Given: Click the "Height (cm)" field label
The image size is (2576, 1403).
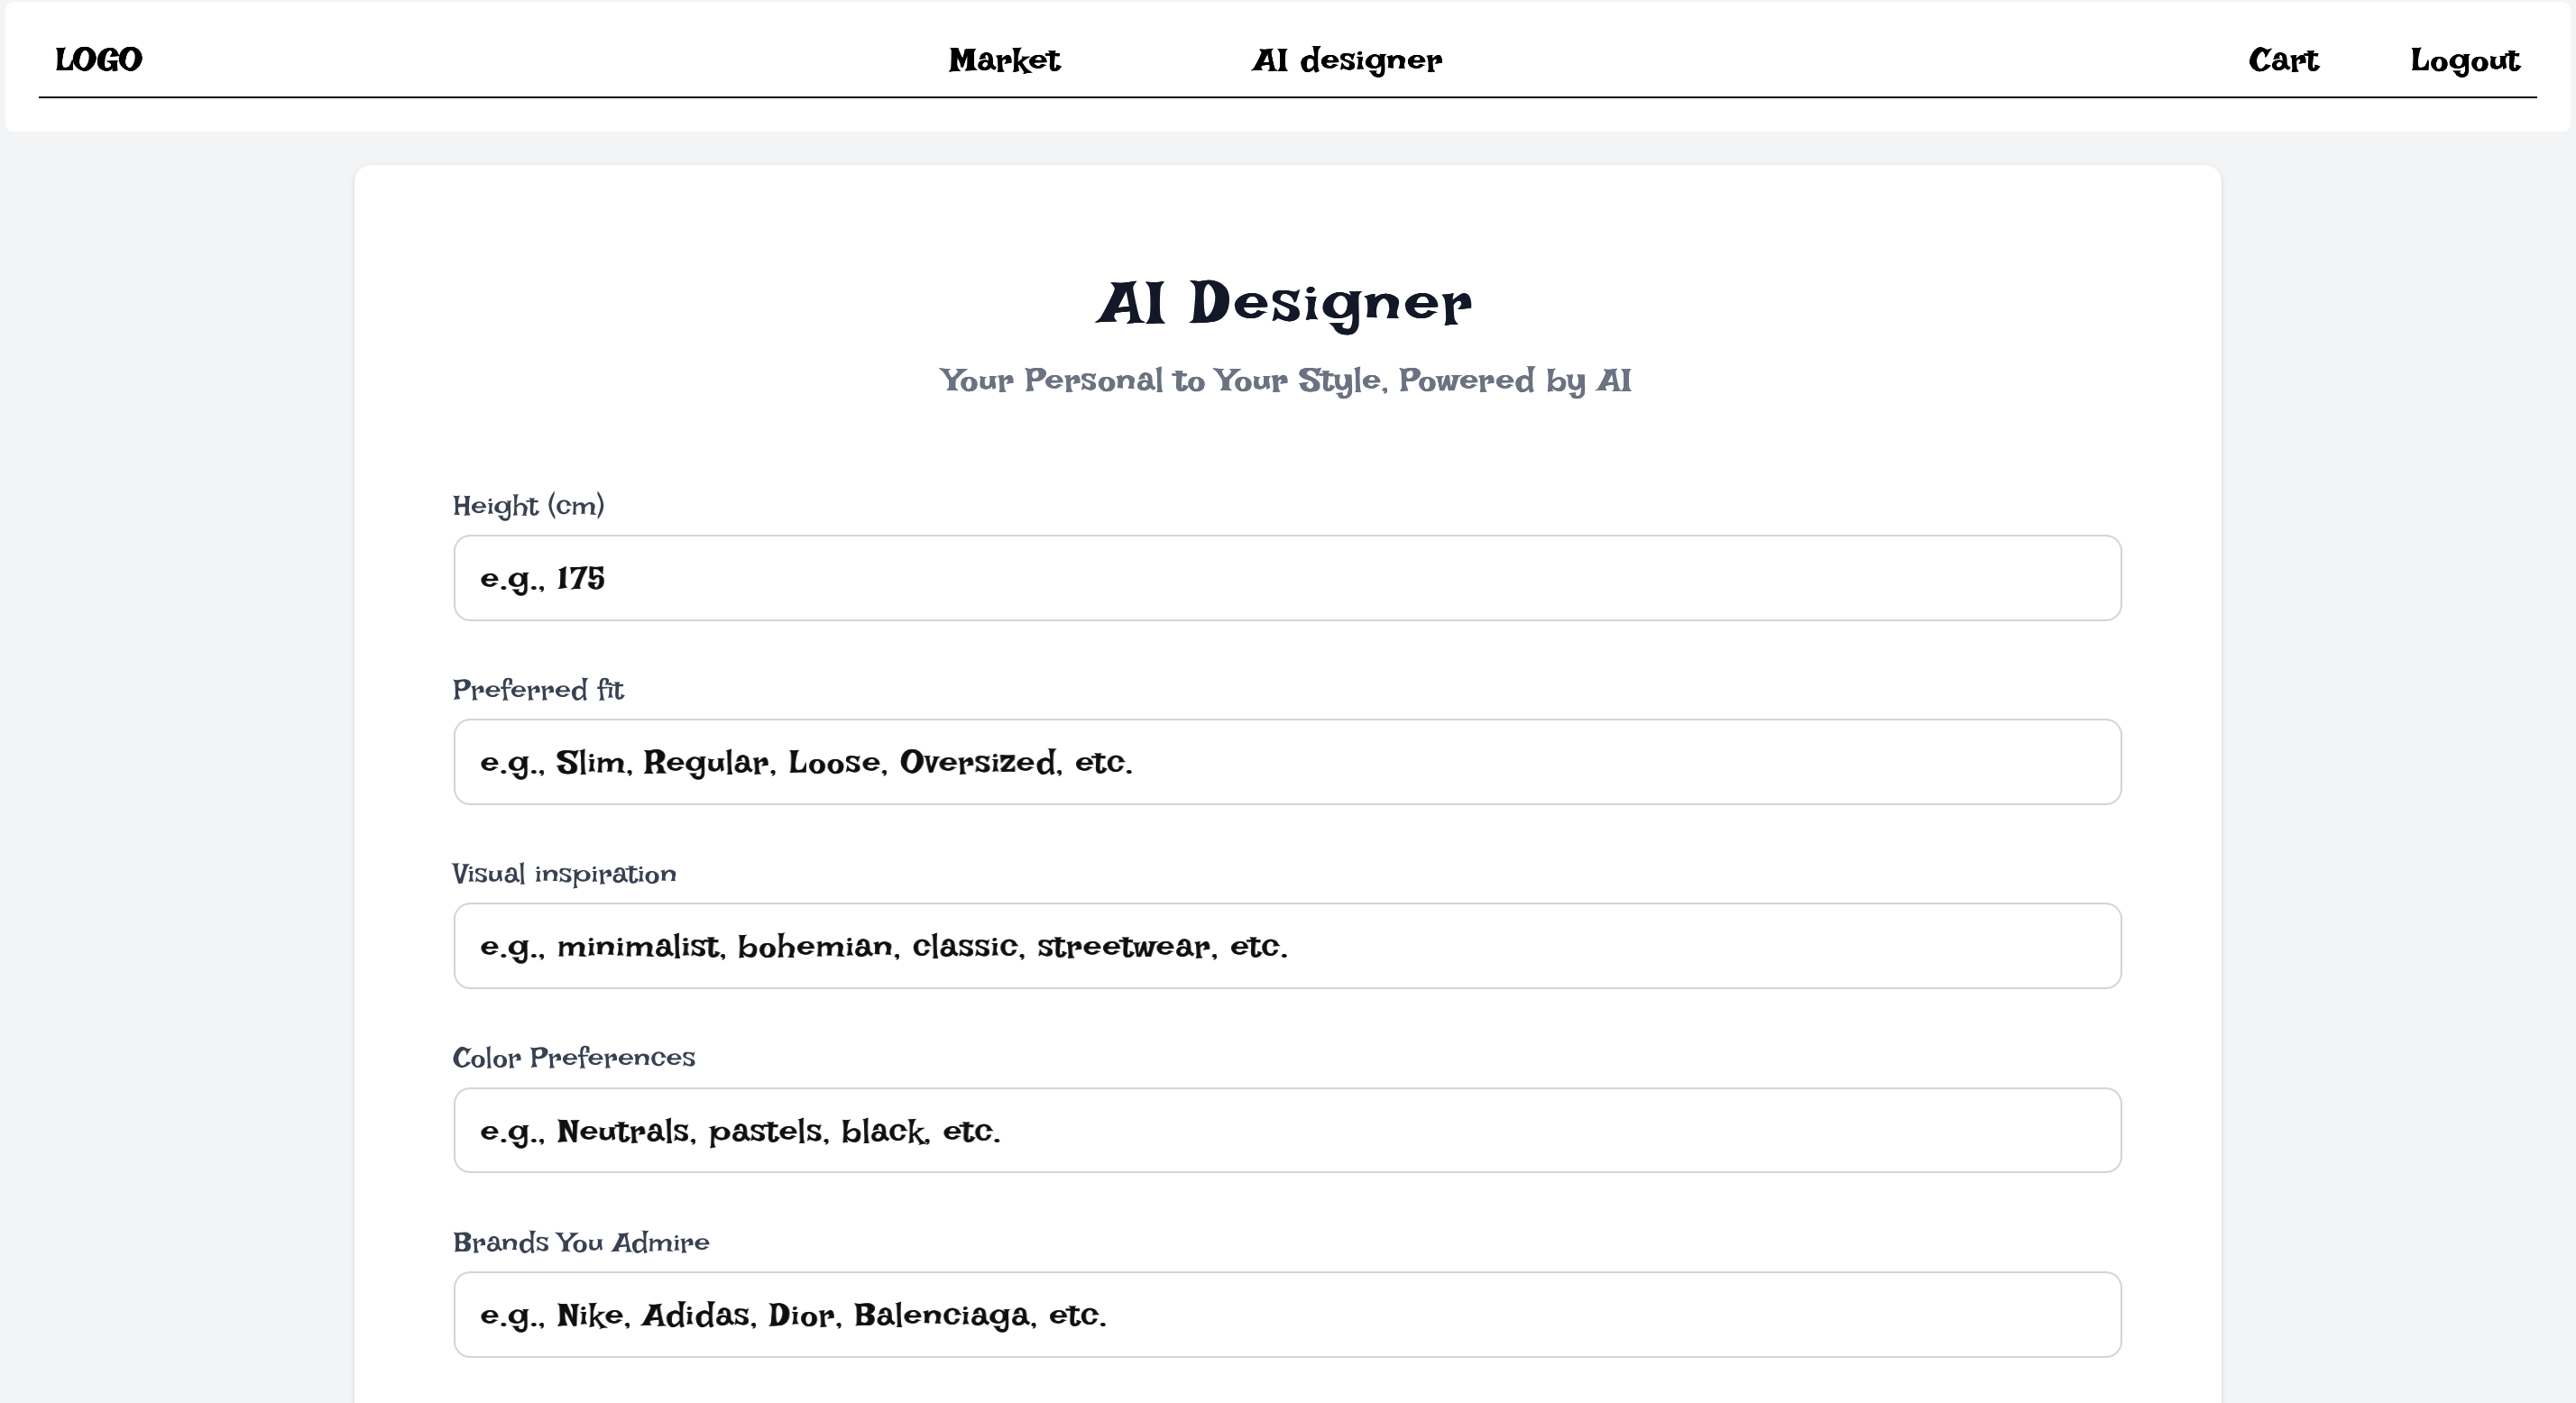Looking at the screenshot, I should pyautogui.click(x=528, y=506).
